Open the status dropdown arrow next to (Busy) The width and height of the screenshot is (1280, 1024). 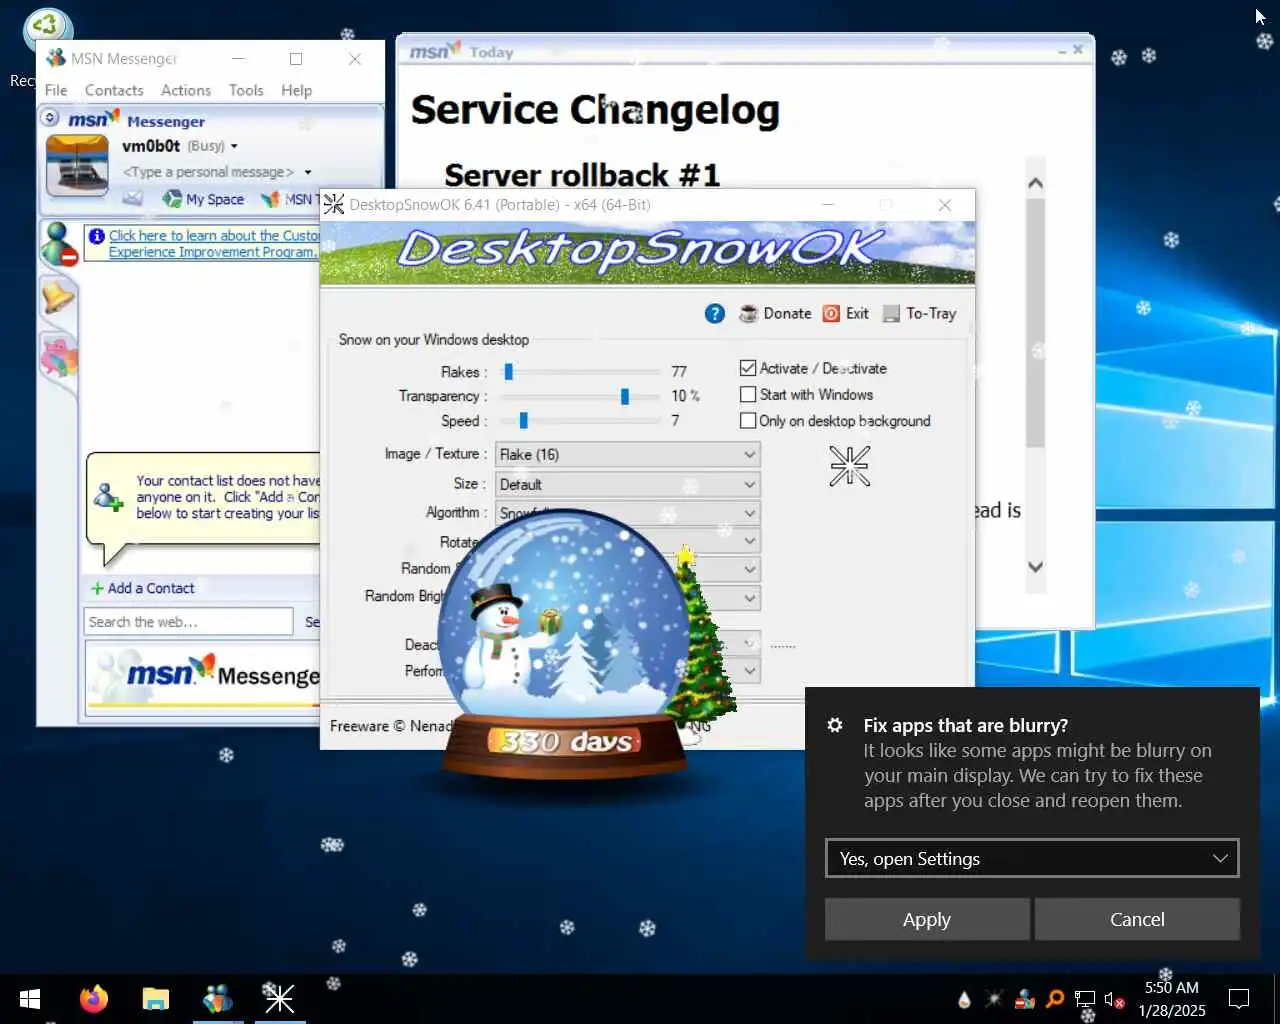tap(234, 146)
